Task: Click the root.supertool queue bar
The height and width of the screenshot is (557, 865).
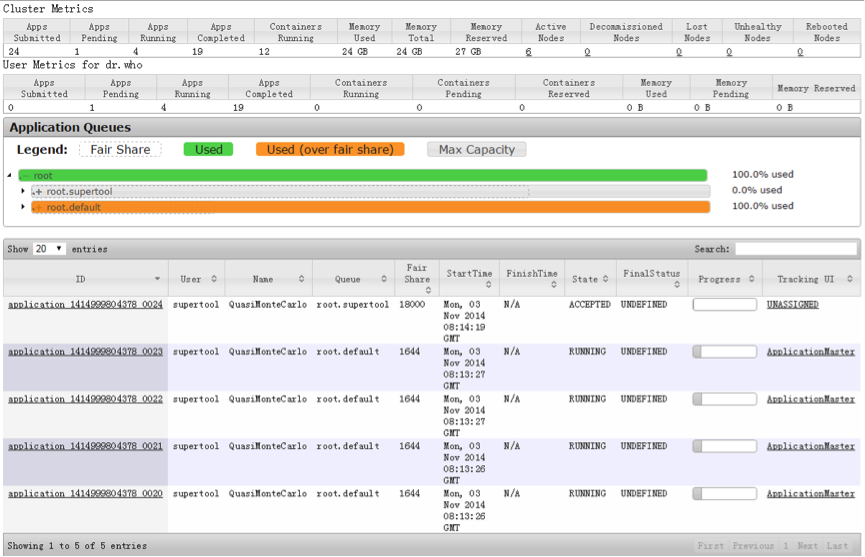Action: click(371, 191)
